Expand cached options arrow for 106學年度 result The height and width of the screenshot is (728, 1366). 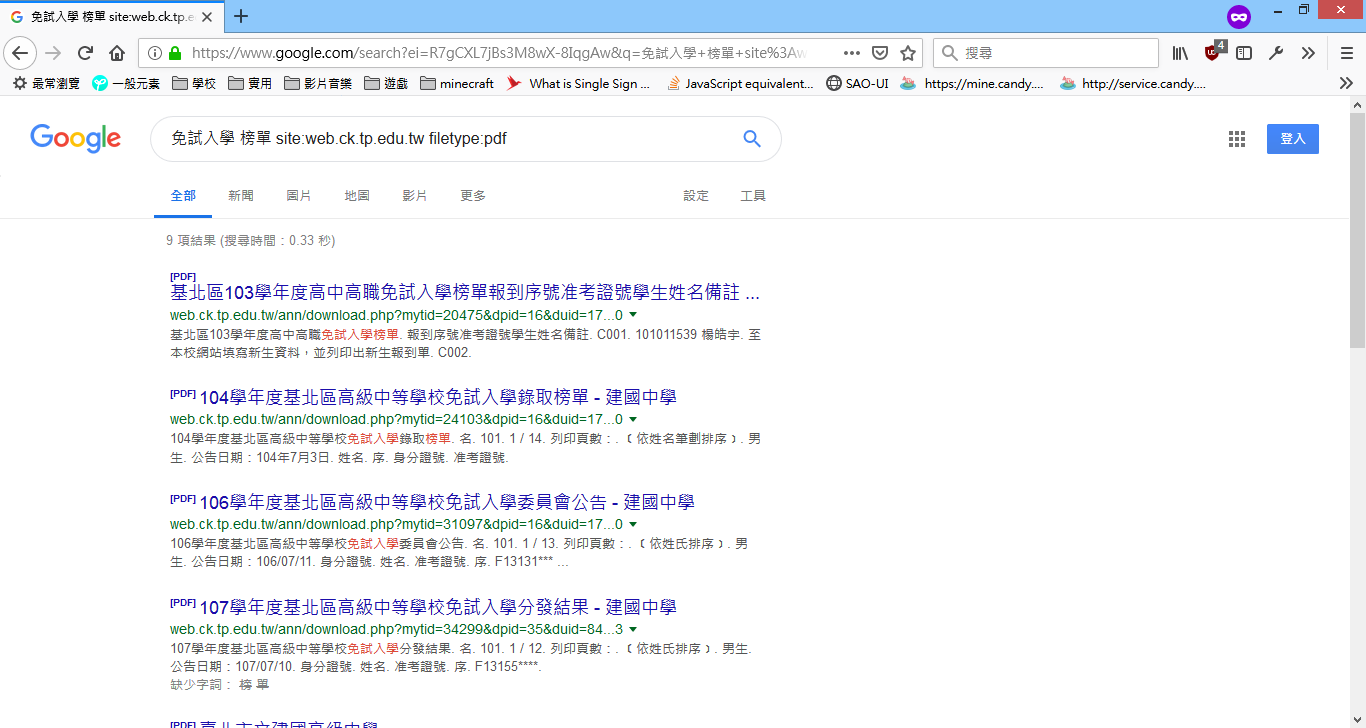click(633, 524)
